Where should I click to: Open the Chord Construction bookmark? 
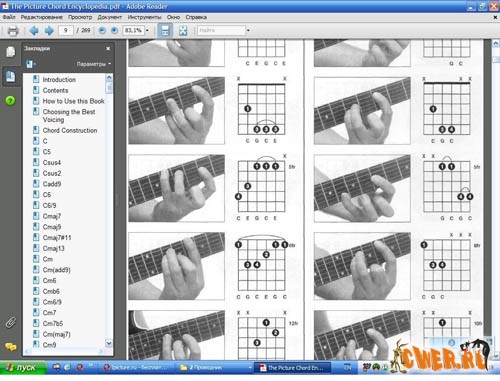click(x=70, y=130)
